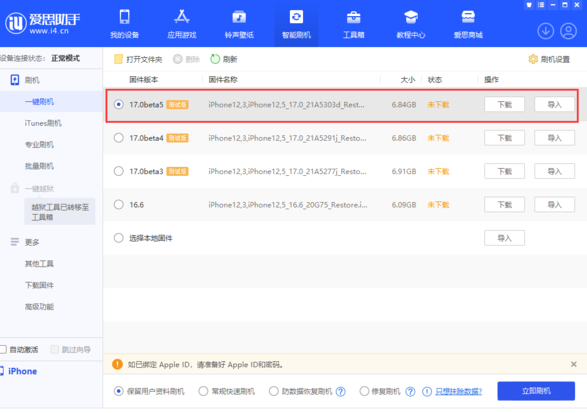The image size is (587, 413).
Task: Open 爱思商城 store
Action: [x=468, y=24]
